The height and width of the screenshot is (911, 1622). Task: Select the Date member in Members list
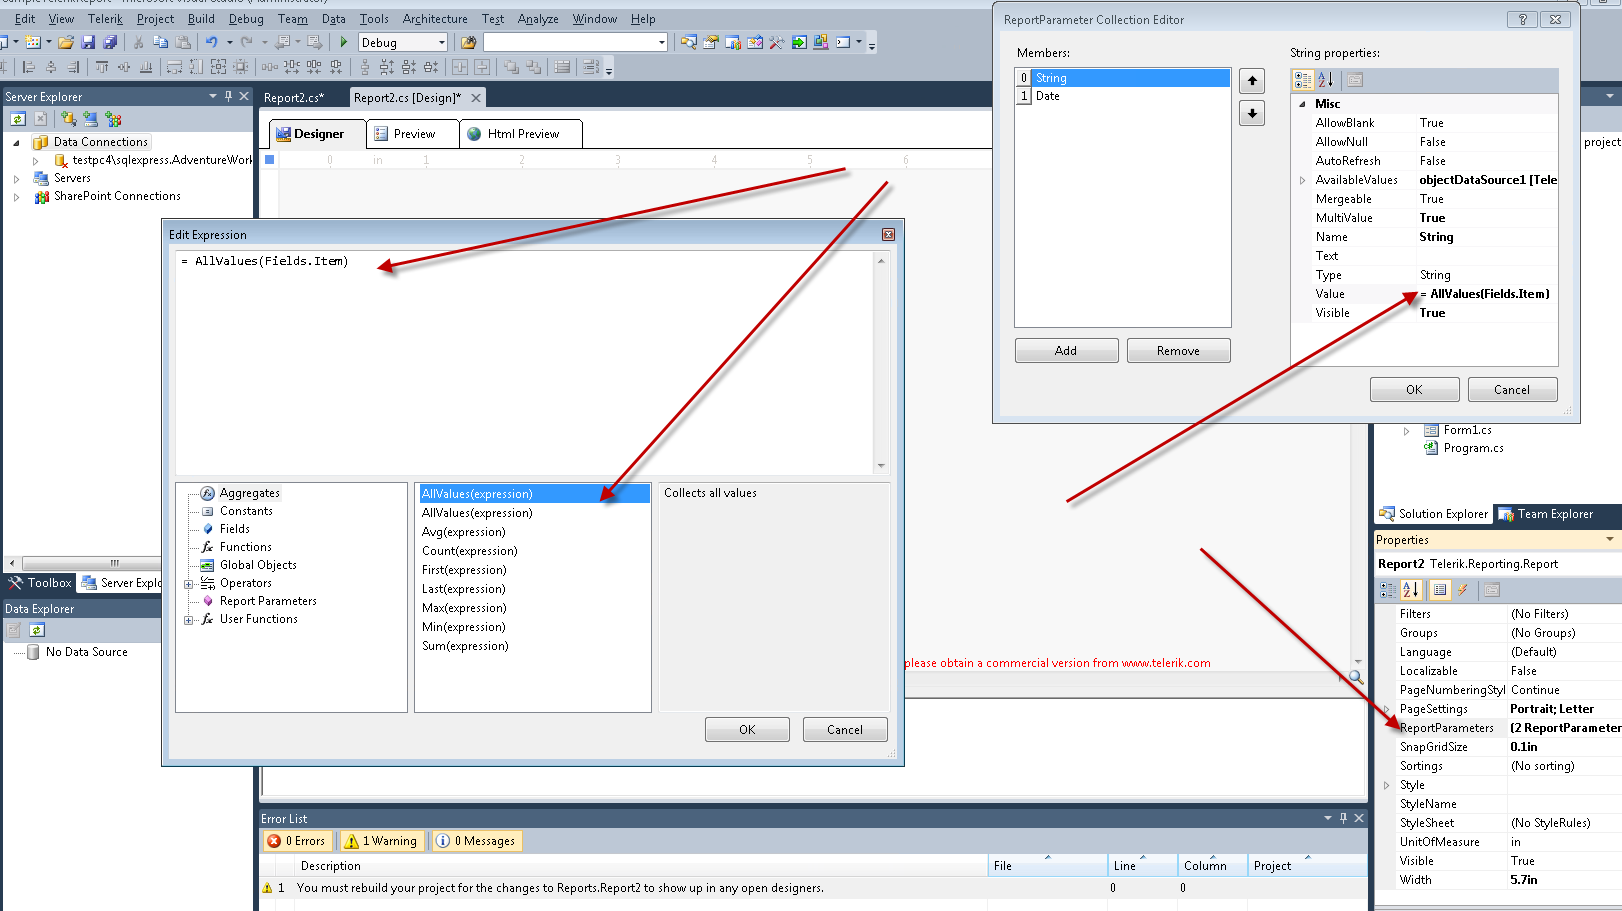[1122, 96]
